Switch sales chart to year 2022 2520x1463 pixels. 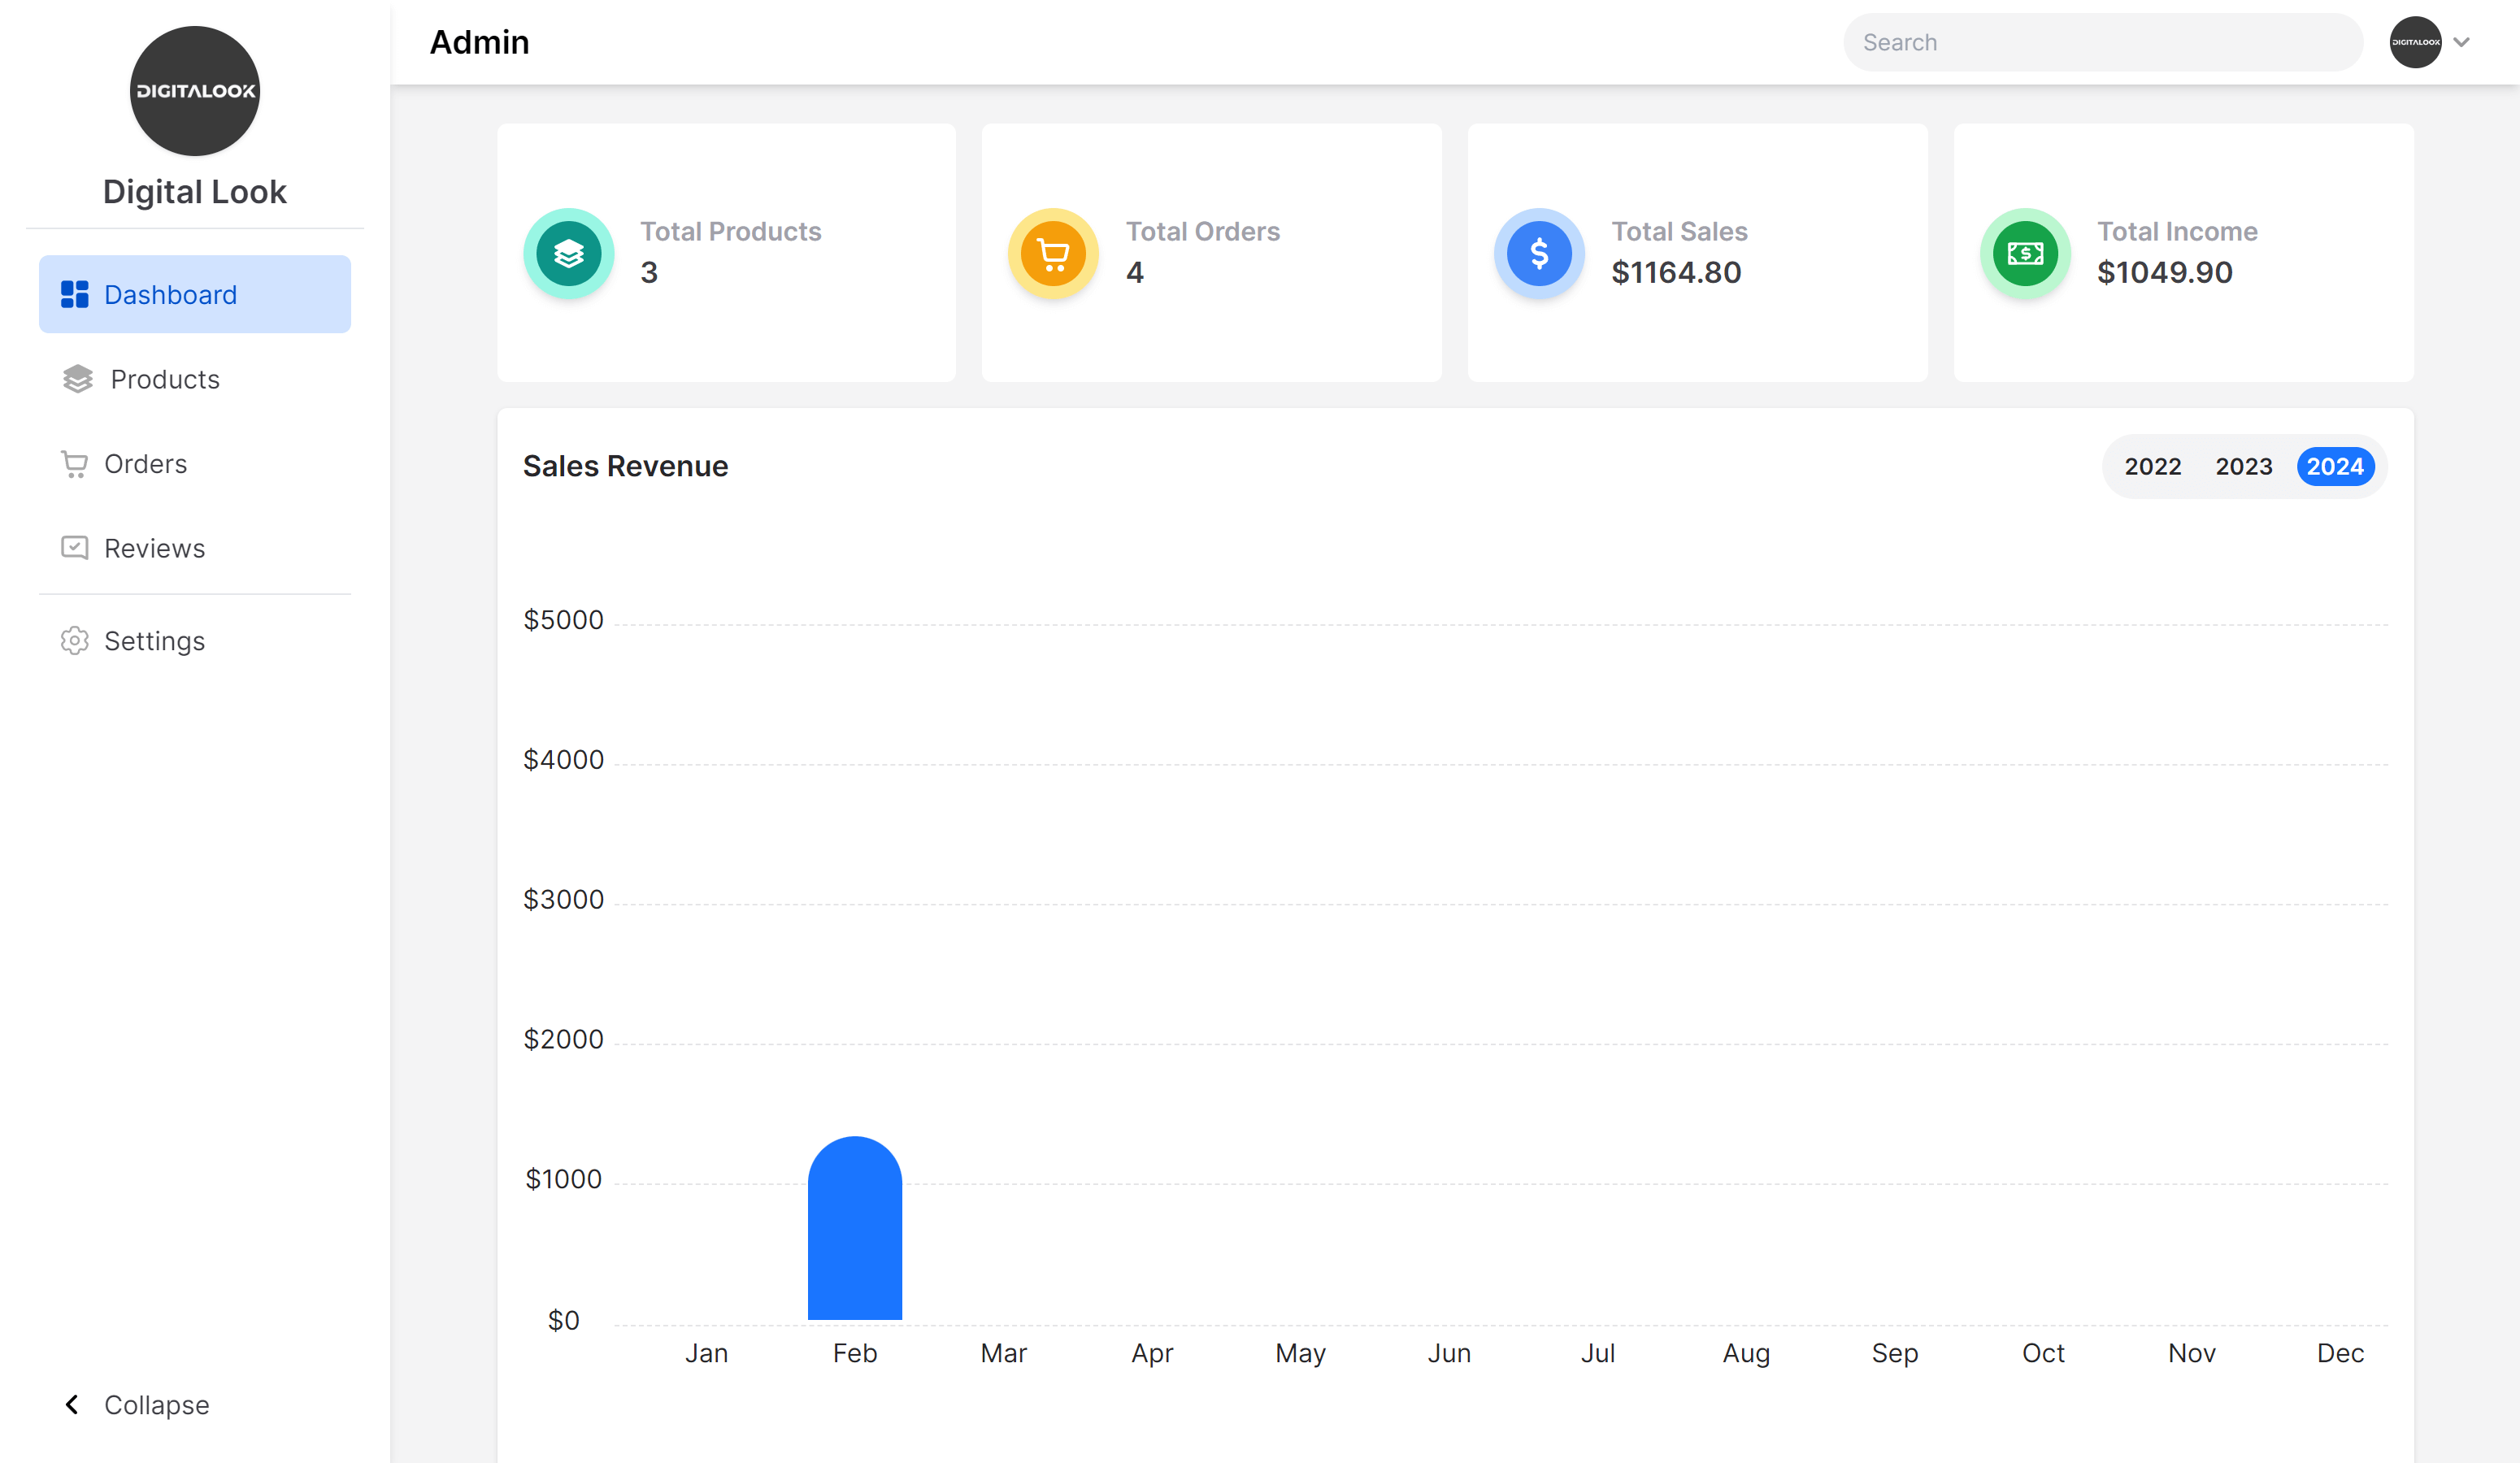point(2152,467)
